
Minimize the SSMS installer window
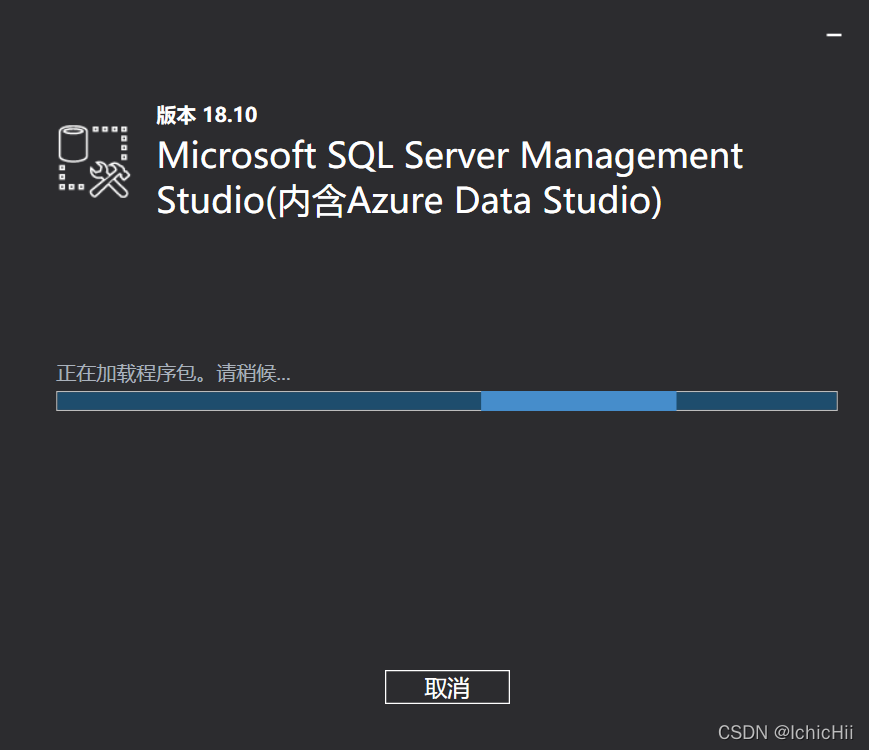(834, 34)
